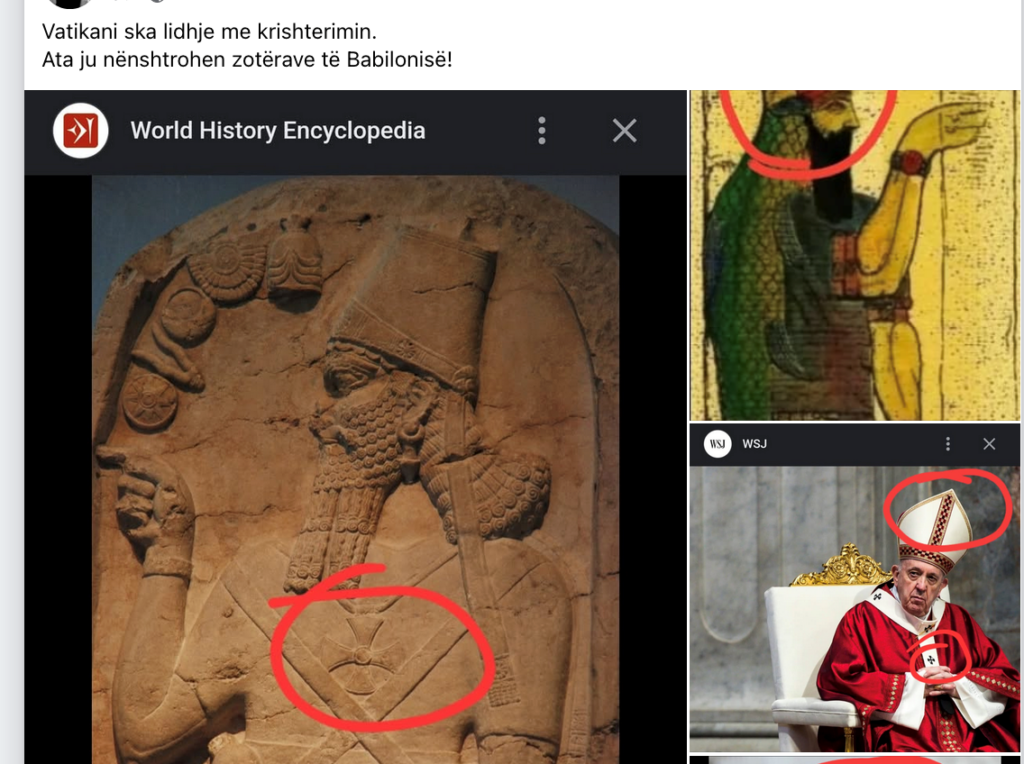Select the line mentioning 'zotërave të Babilonisë'
Viewport: 1024px width, 764px height.
pos(247,59)
